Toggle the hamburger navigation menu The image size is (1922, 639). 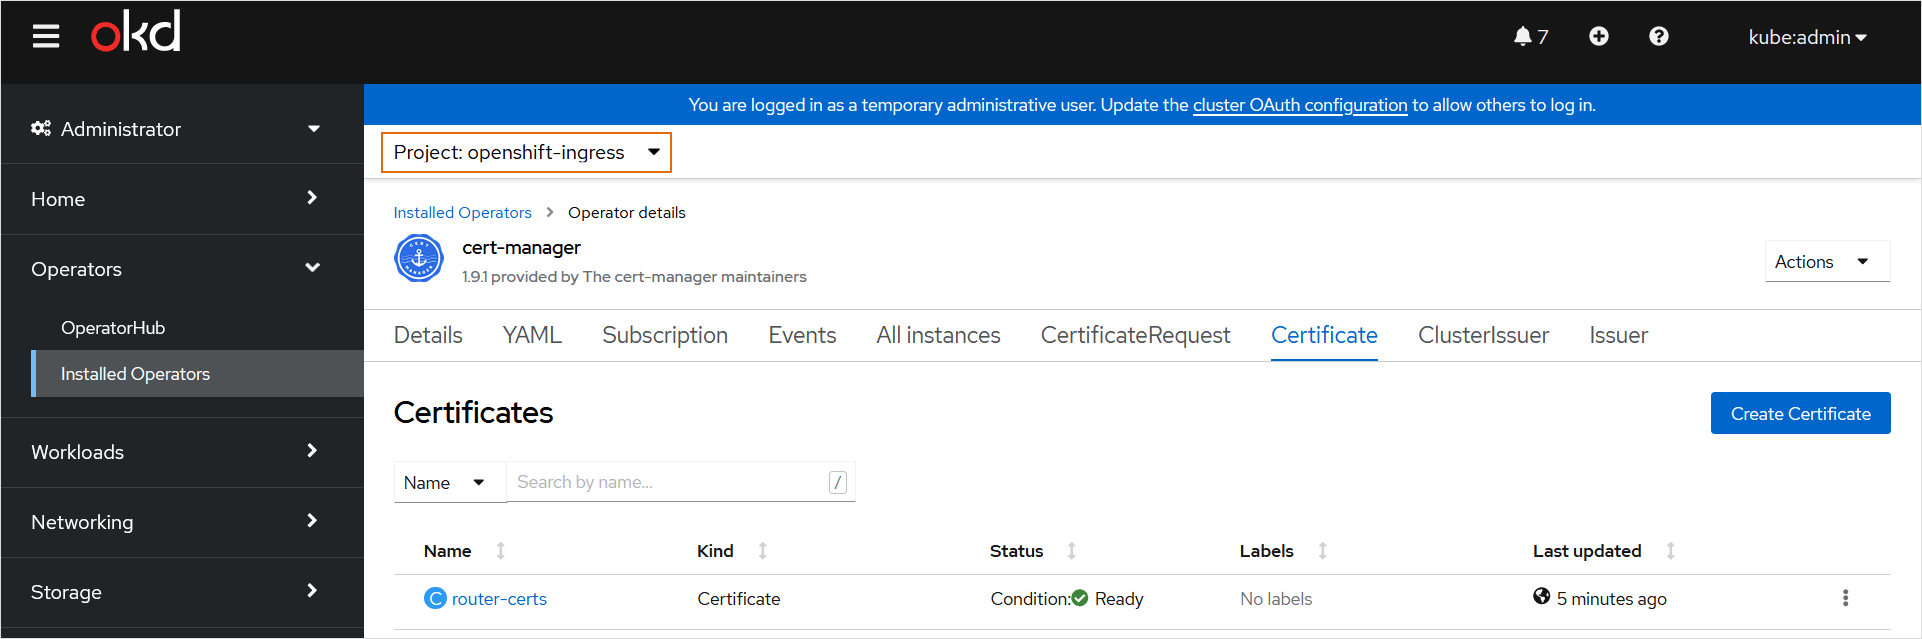click(x=46, y=37)
